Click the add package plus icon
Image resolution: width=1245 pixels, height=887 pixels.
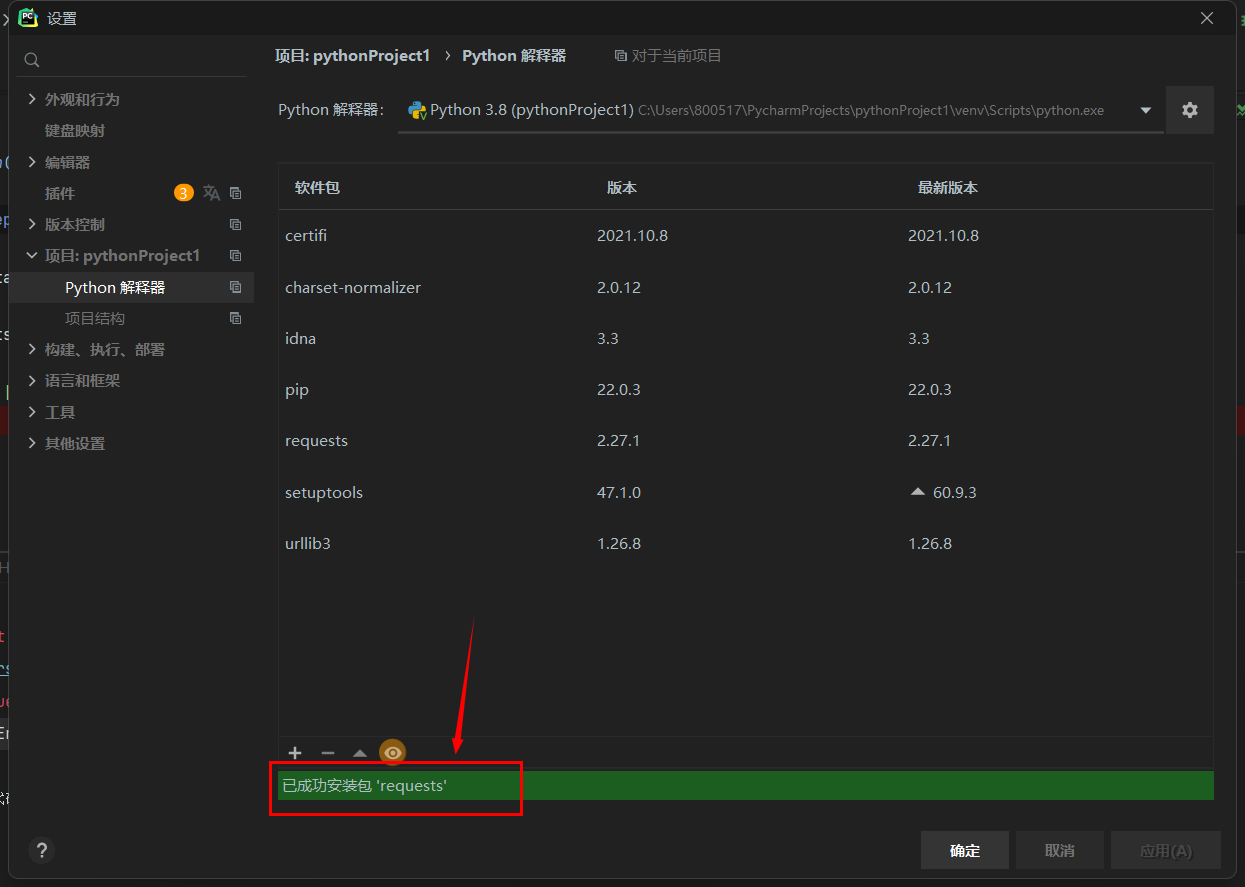point(295,753)
